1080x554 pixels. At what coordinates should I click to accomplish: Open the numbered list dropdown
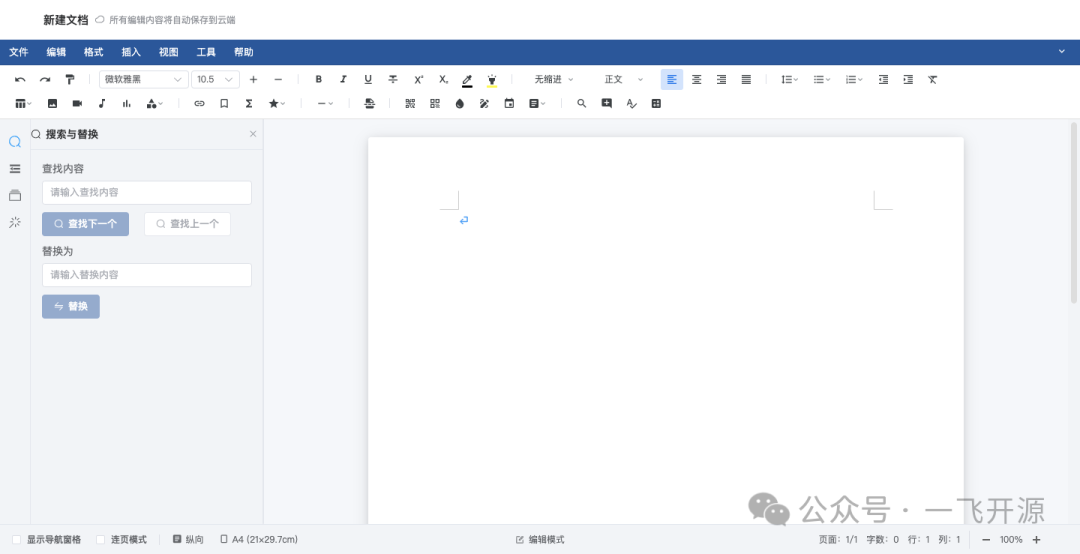point(854,80)
